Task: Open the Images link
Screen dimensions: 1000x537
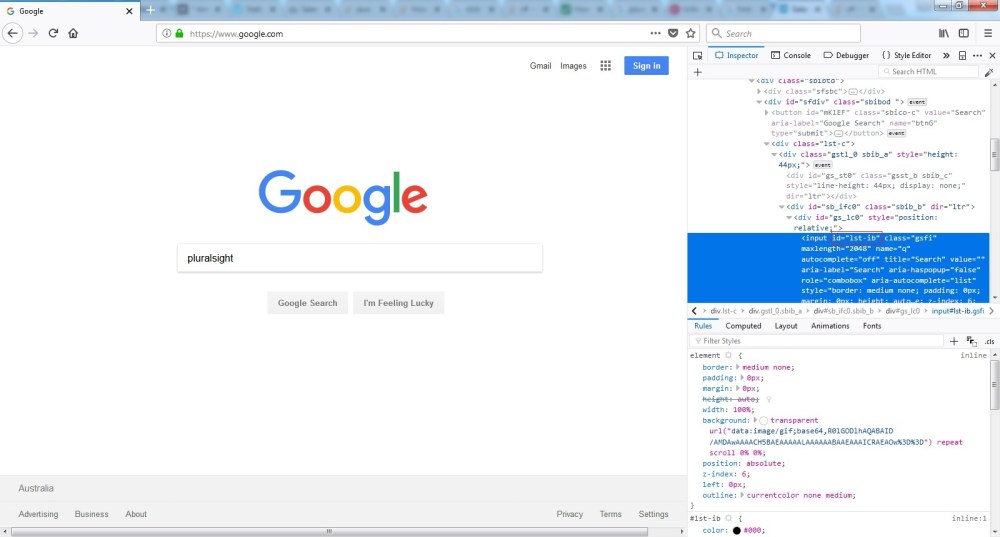Action: 573,66
